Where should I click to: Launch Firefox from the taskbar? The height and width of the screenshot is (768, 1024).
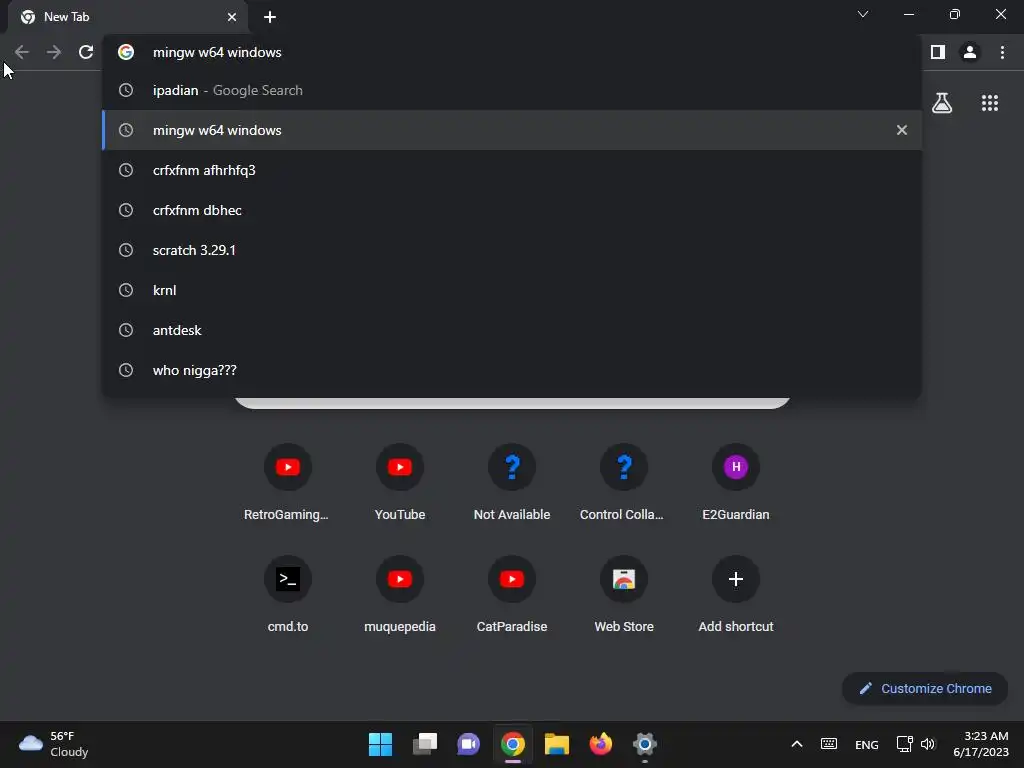tap(601, 744)
